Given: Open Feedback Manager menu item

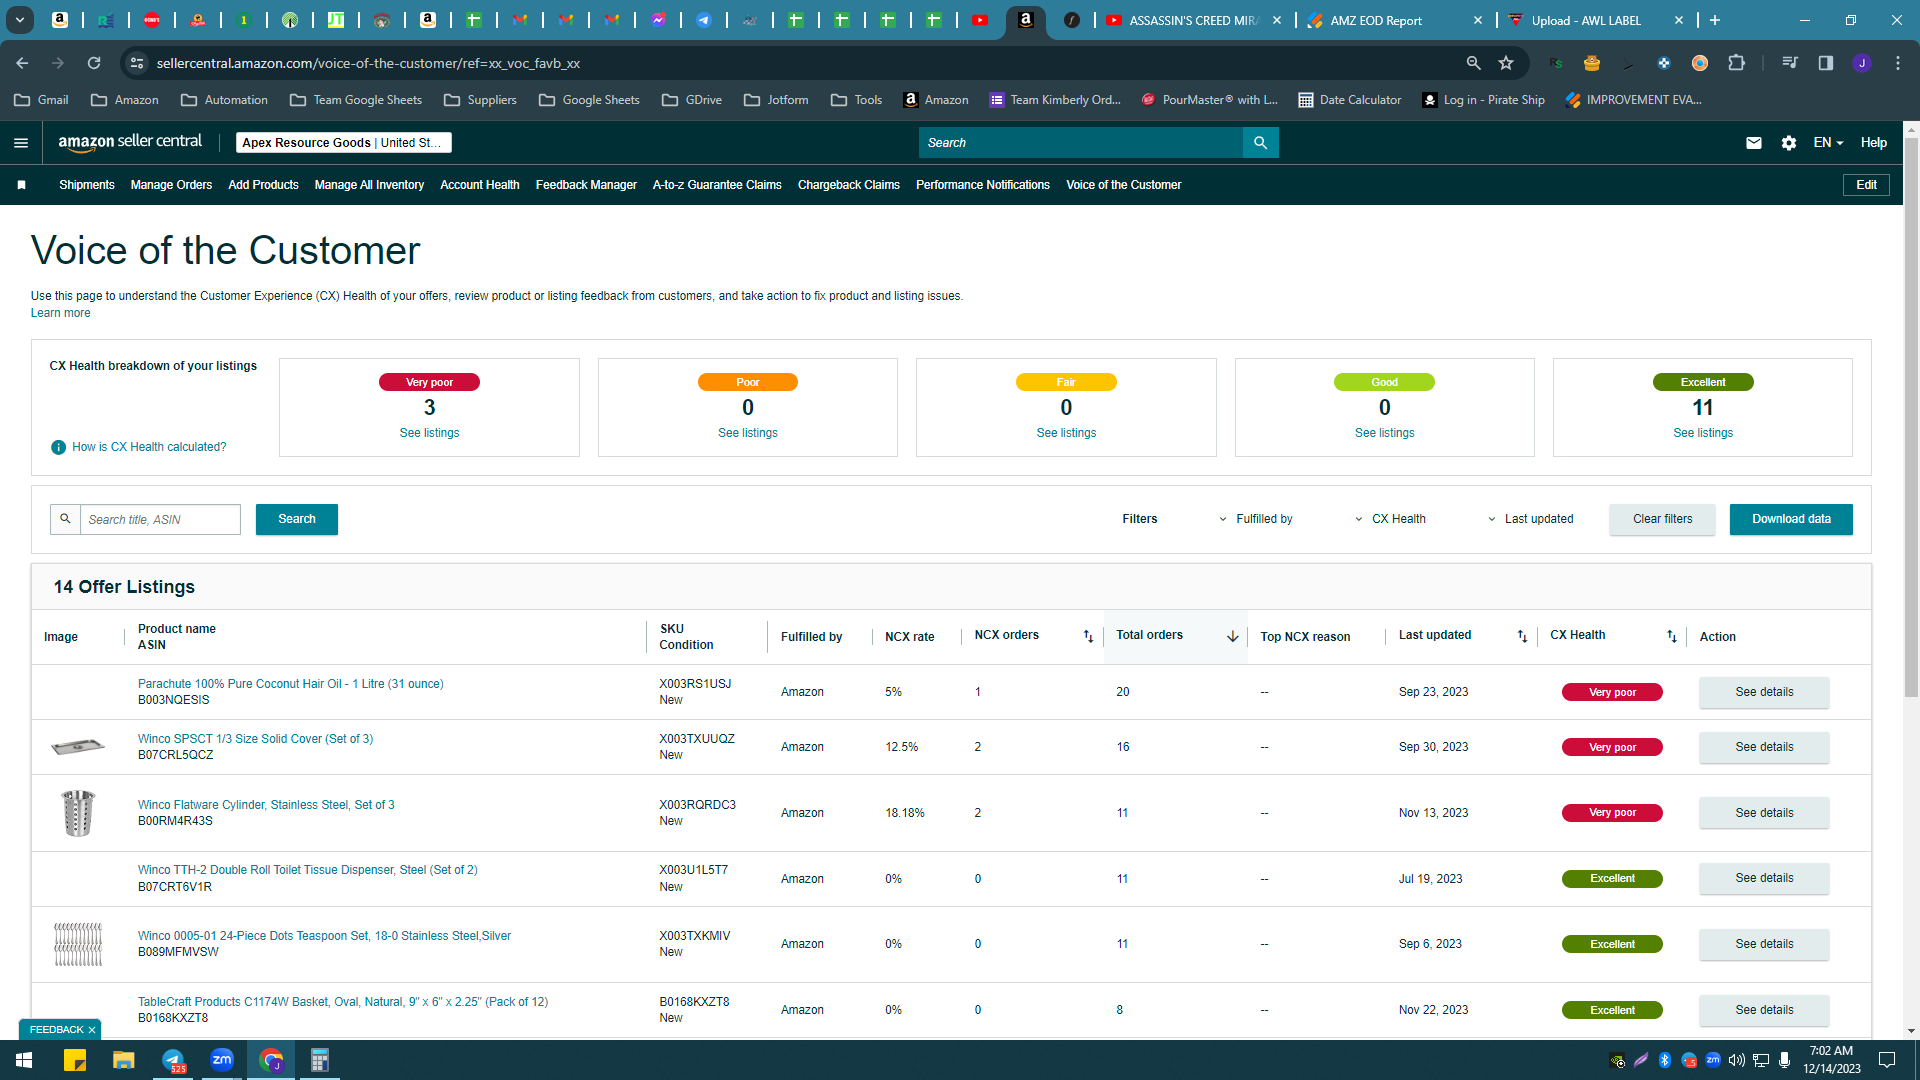Looking at the screenshot, I should pos(586,185).
